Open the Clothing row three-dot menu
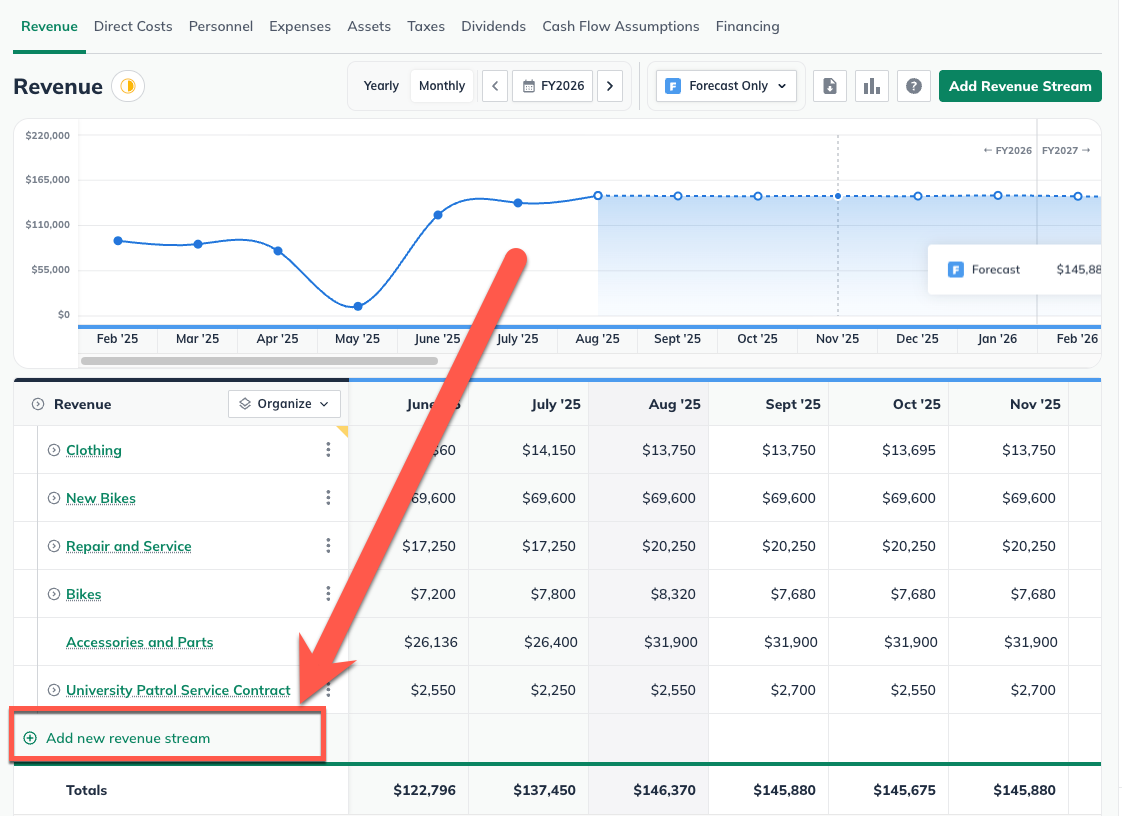1122x816 pixels. (328, 450)
